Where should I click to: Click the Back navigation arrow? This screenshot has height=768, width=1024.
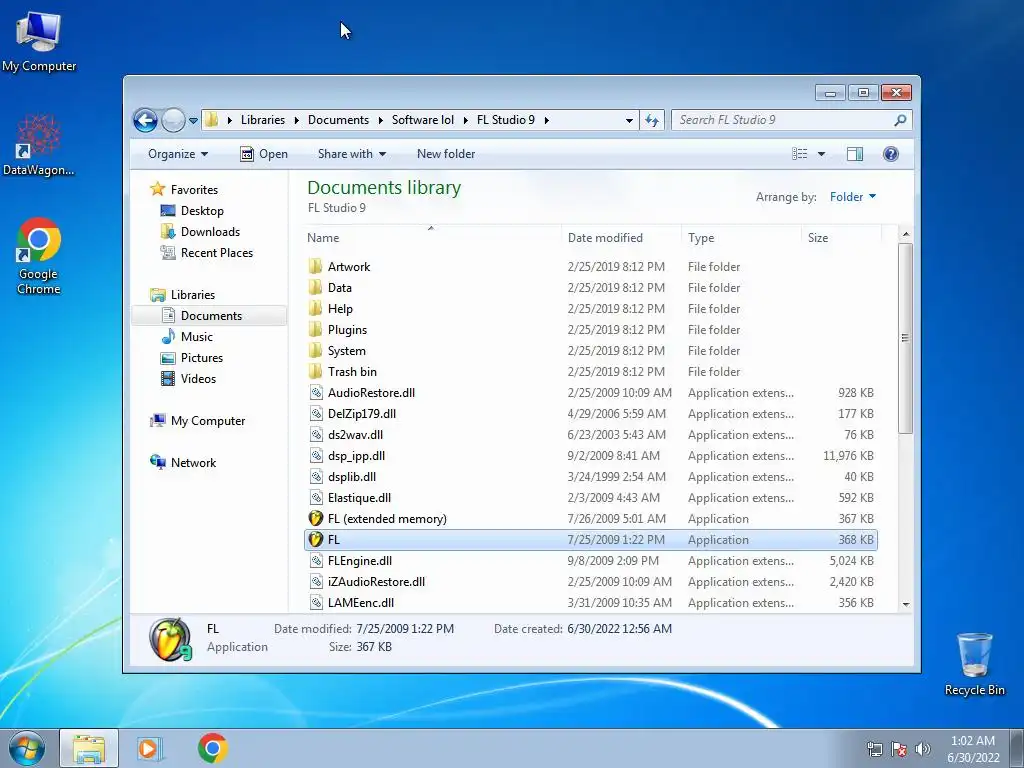(x=146, y=120)
